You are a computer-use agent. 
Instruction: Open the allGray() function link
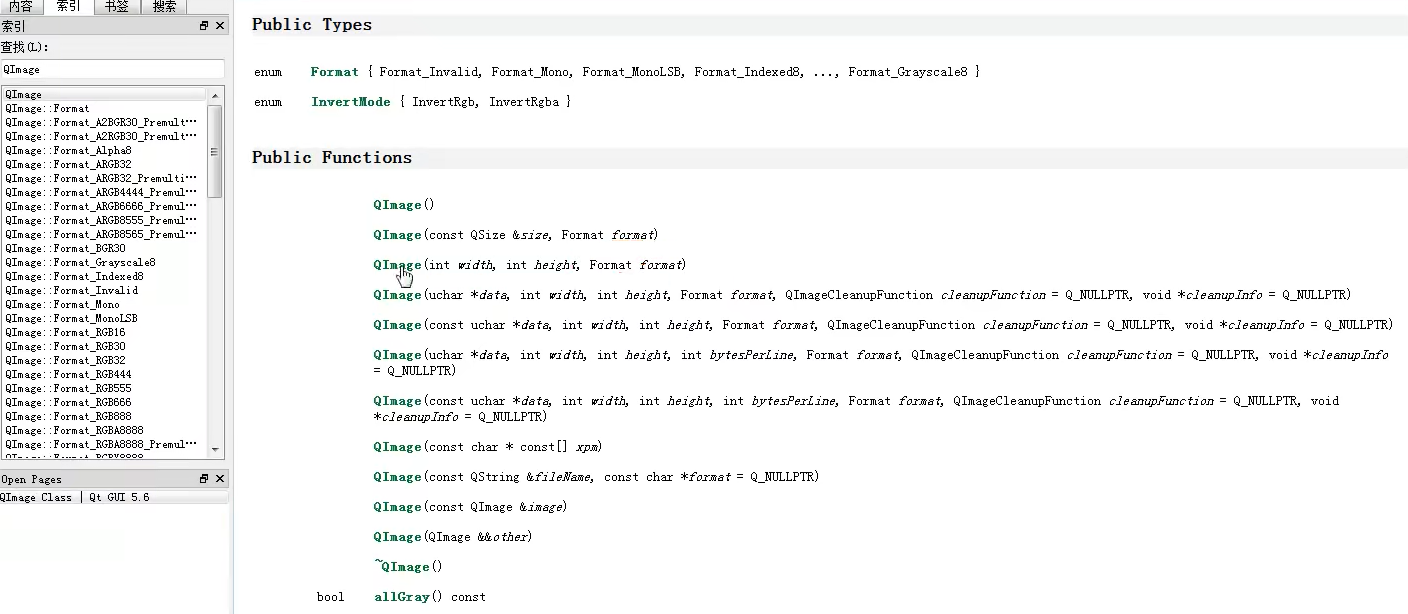coord(402,597)
